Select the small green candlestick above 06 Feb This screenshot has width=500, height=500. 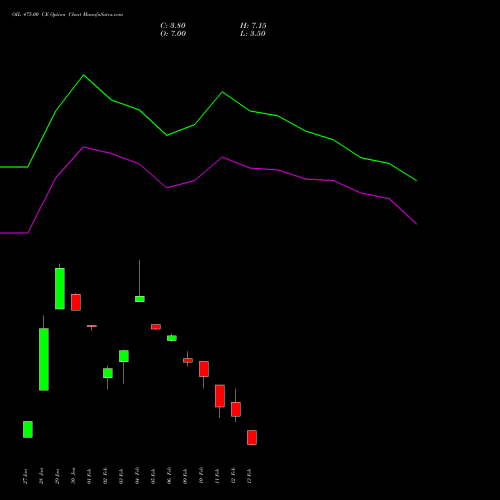click(x=172, y=338)
